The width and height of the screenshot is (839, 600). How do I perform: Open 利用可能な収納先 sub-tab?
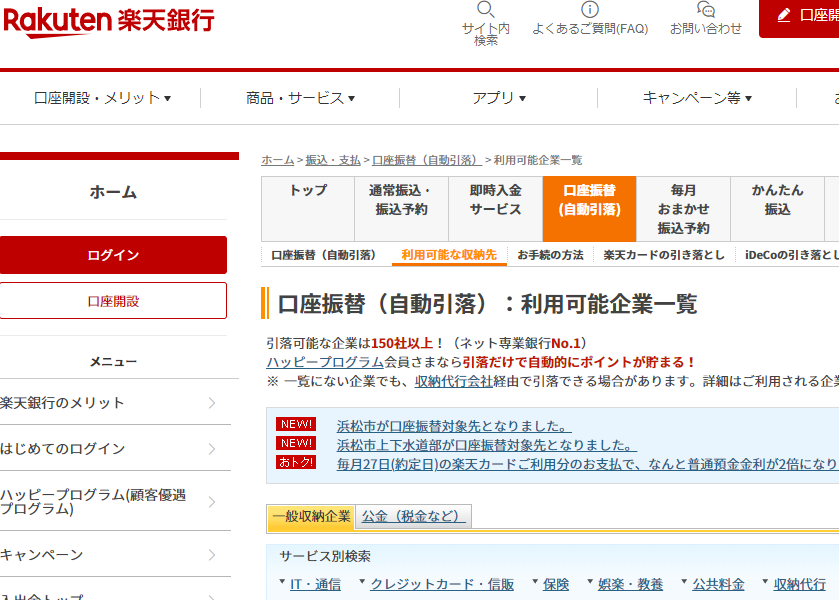coord(449,255)
